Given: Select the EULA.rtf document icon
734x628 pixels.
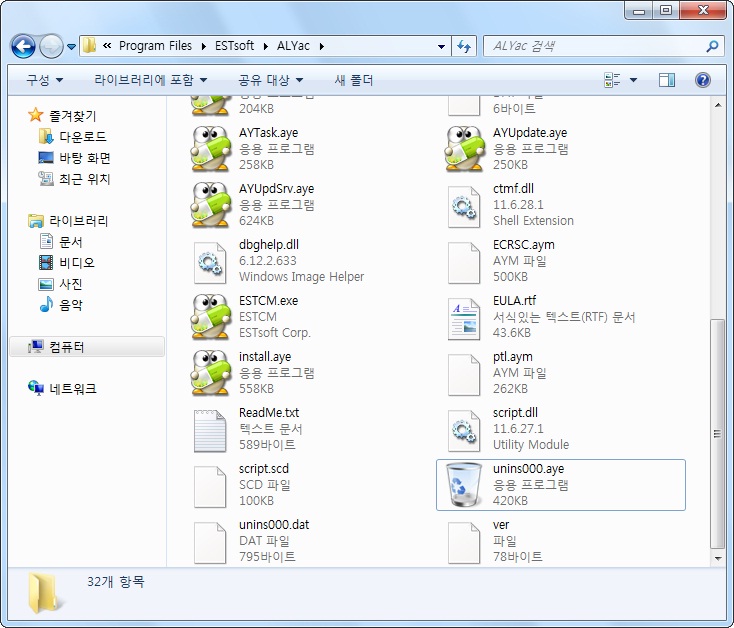Looking at the screenshot, I should tap(464, 319).
